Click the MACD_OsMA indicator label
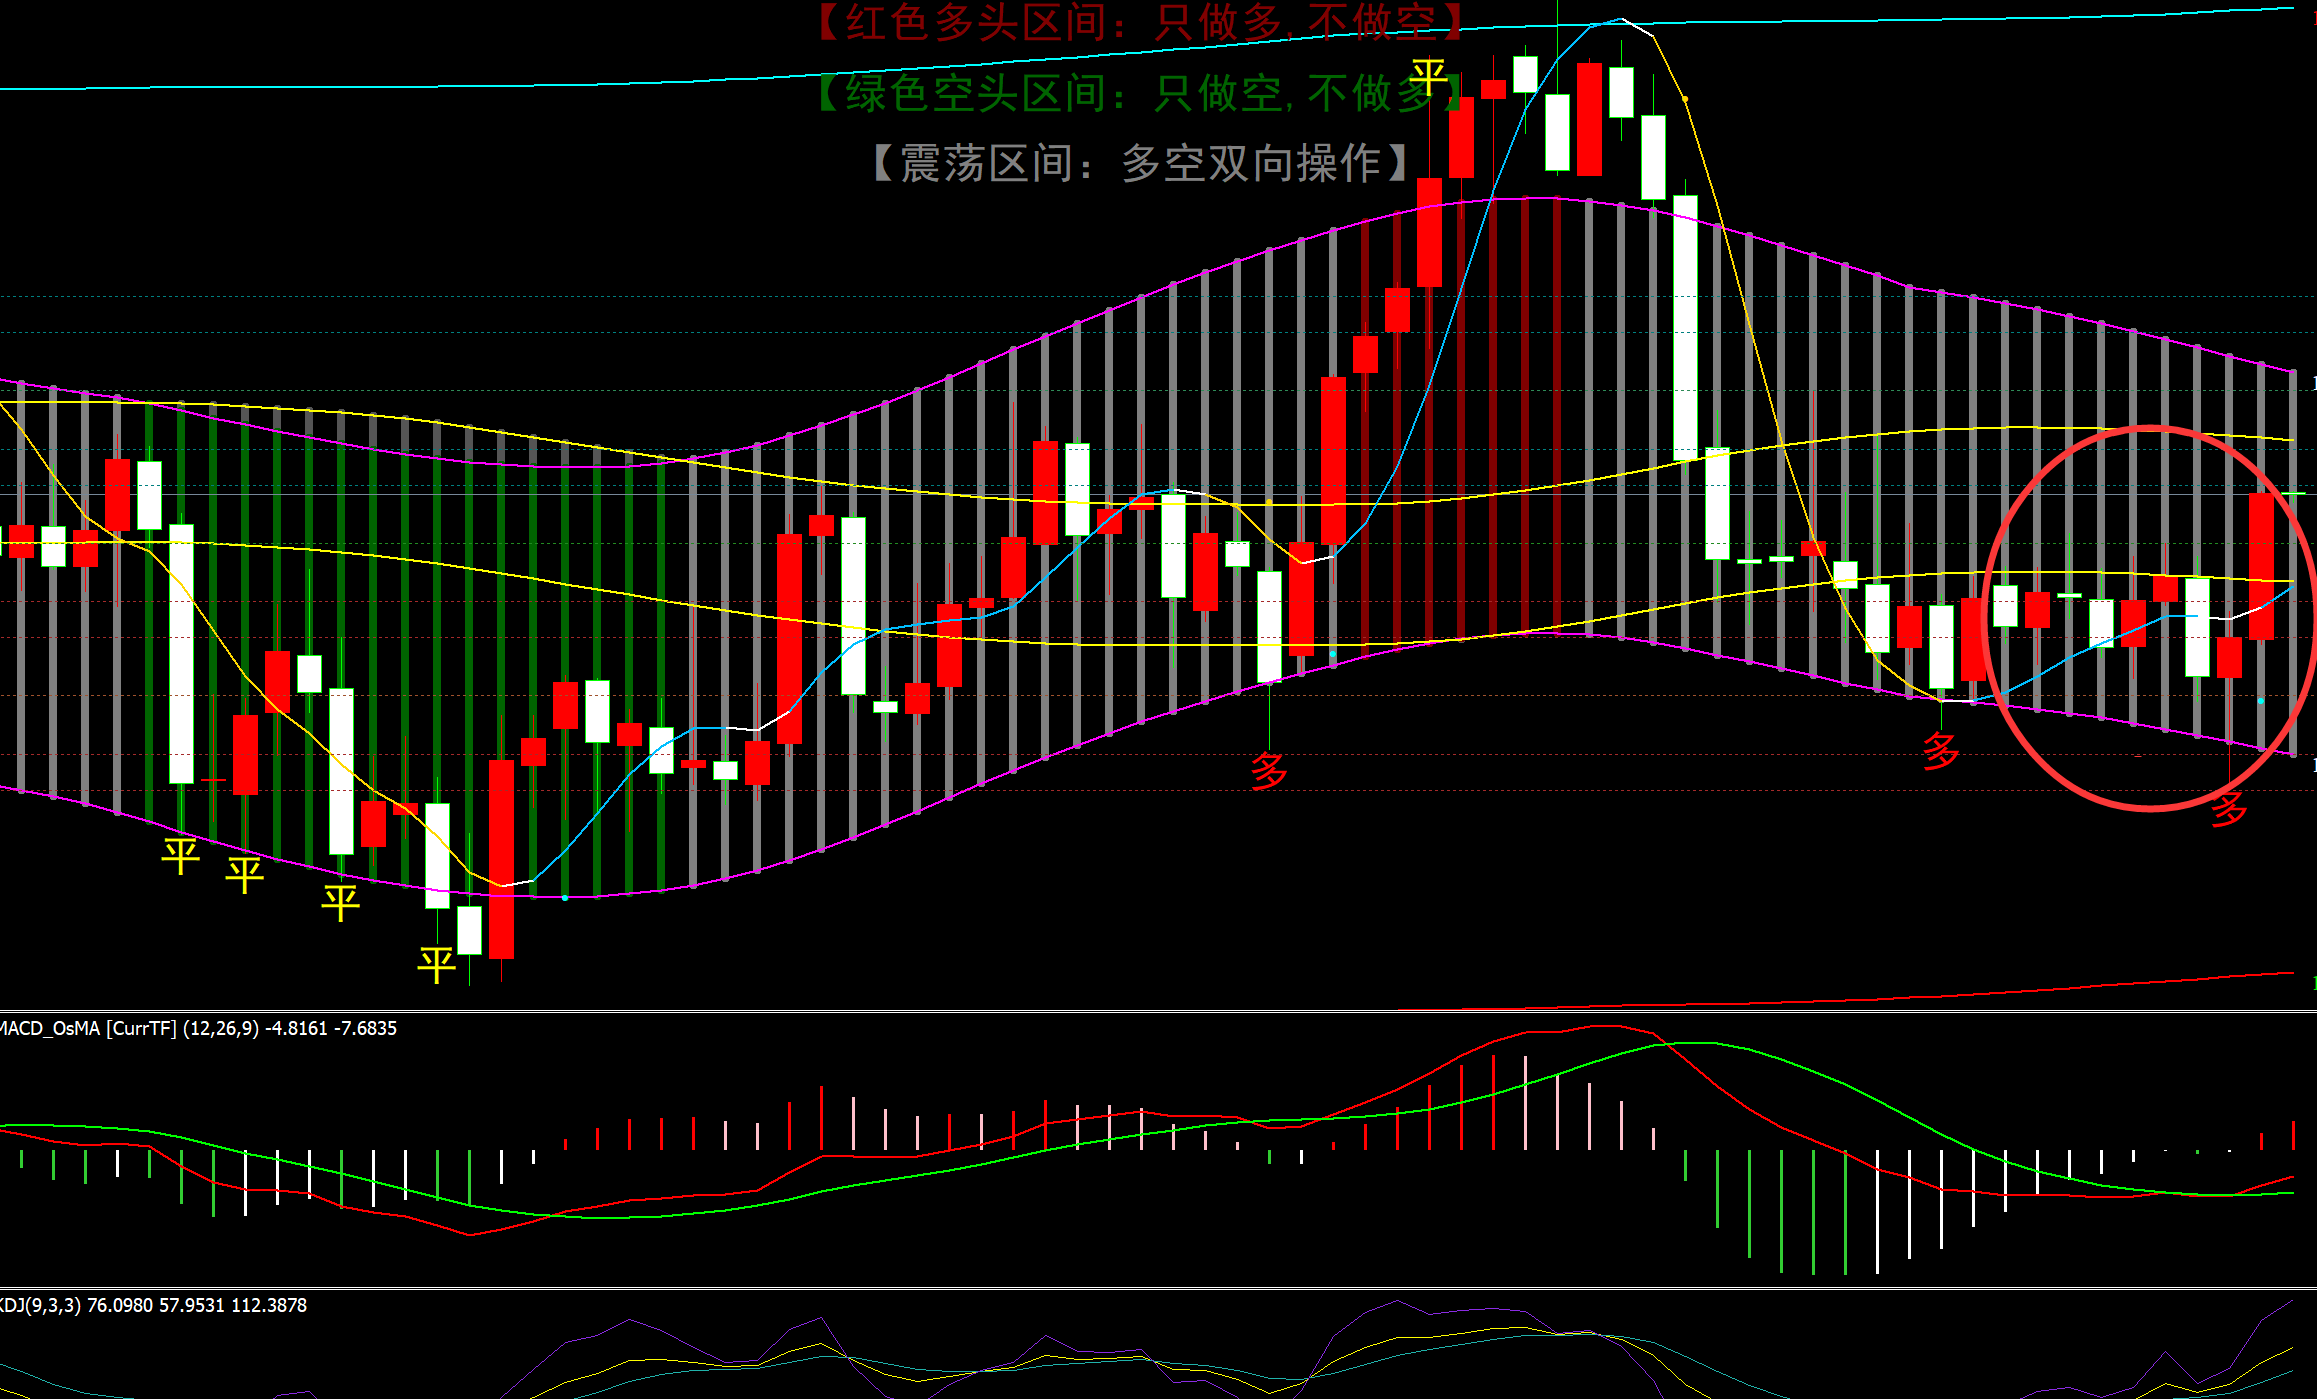2317x1399 pixels. click(x=198, y=1028)
